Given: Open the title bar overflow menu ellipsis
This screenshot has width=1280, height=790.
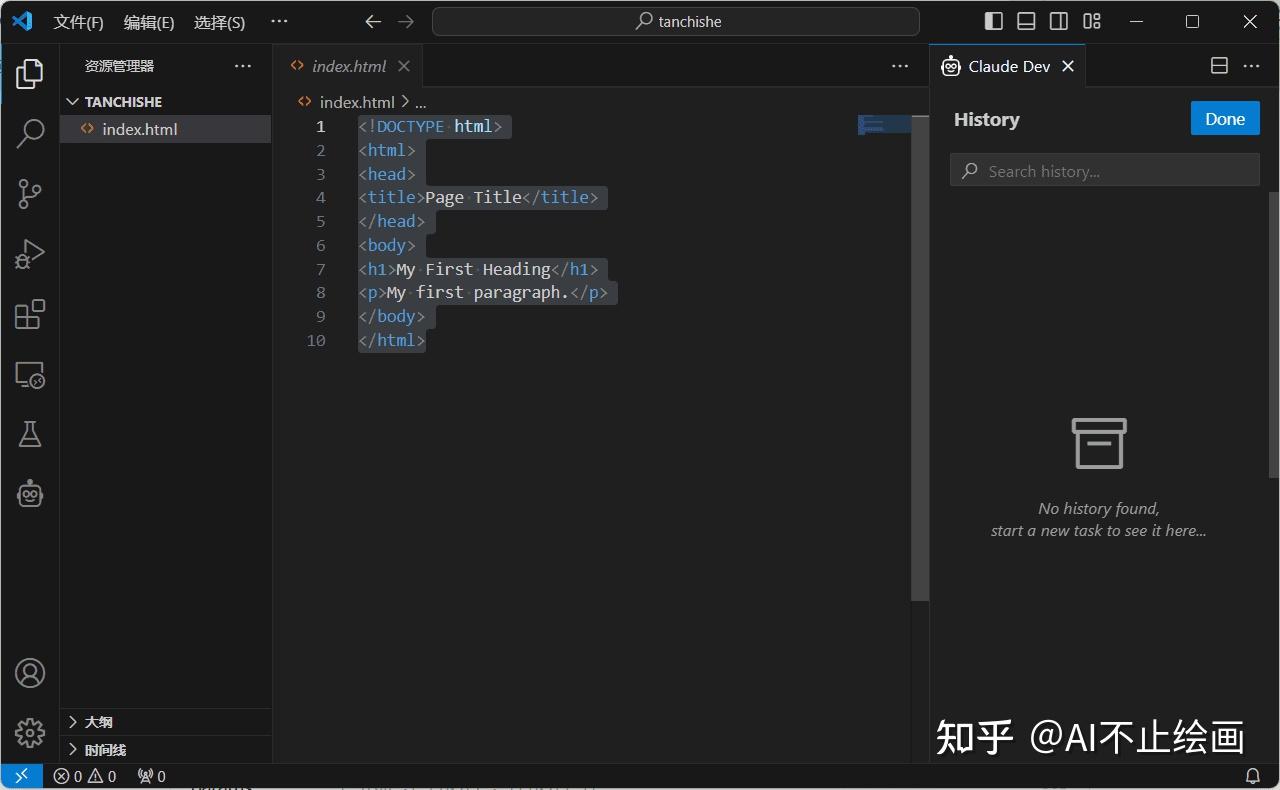Looking at the screenshot, I should point(279,21).
